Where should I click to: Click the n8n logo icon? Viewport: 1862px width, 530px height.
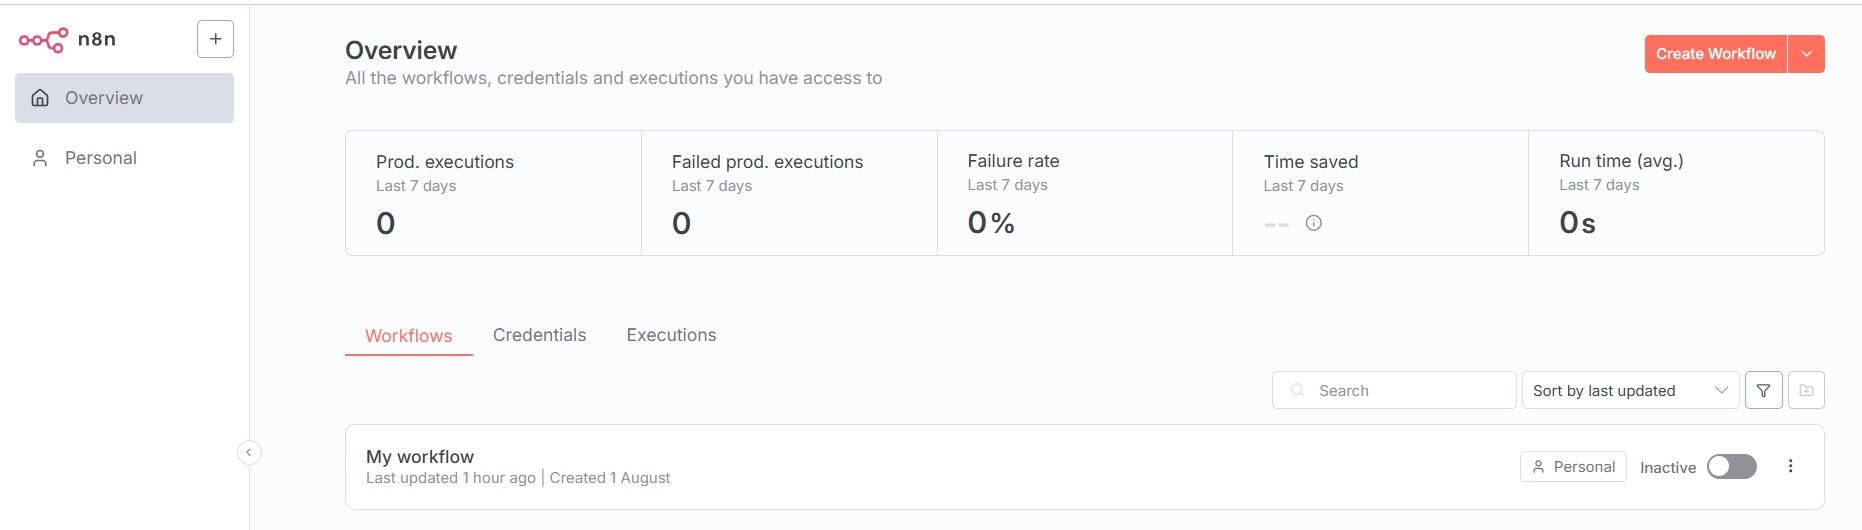(43, 40)
